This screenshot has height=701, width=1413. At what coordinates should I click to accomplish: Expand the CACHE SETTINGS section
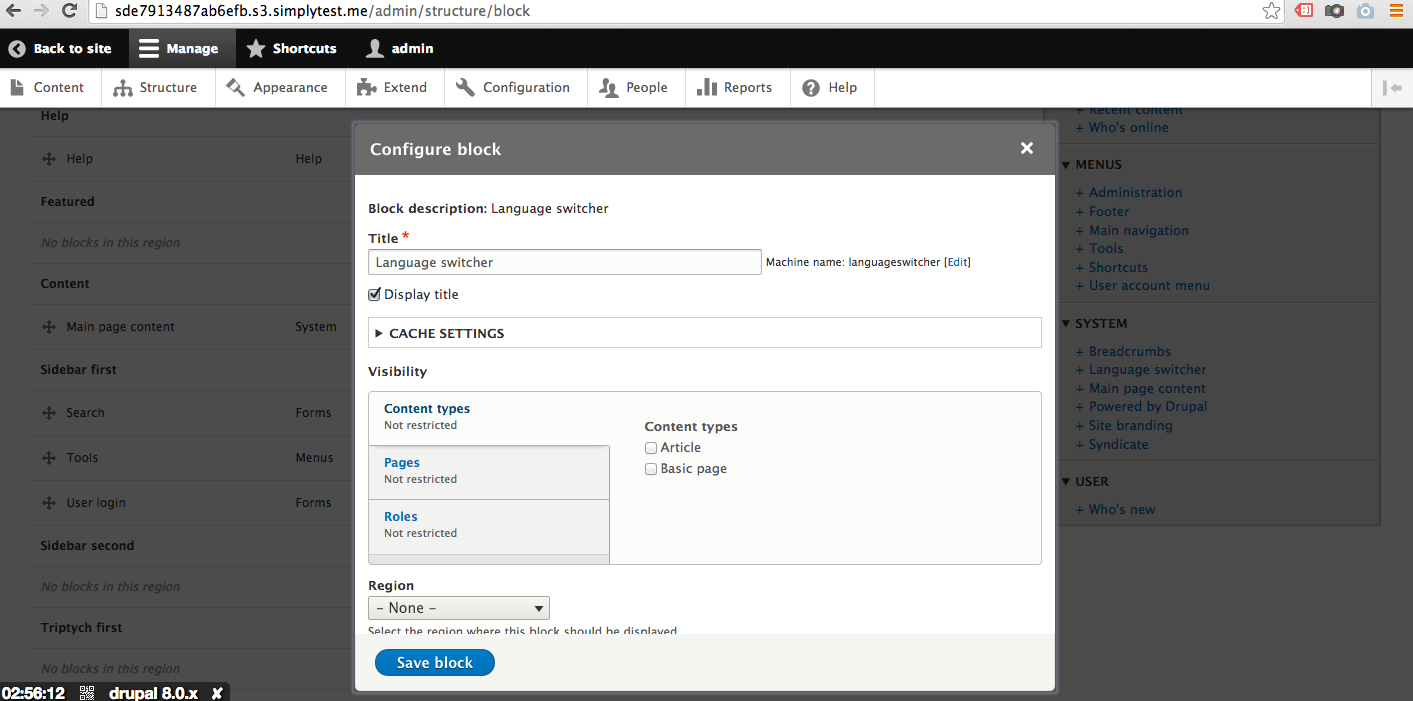pyautogui.click(x=705, y=333)
